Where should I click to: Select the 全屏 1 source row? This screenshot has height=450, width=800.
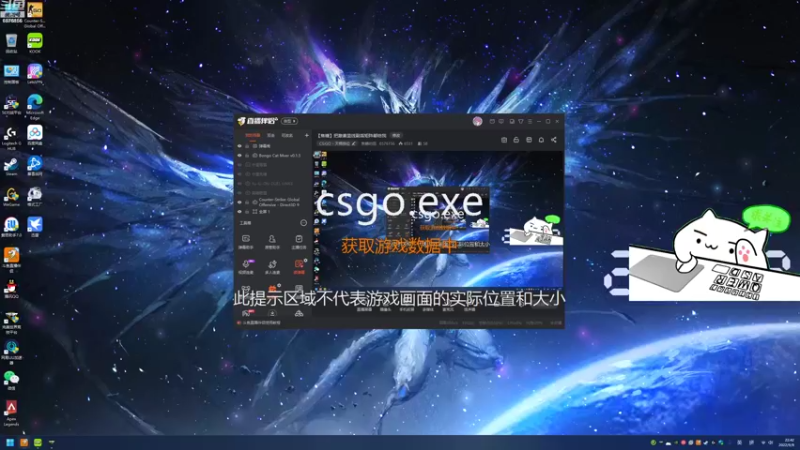(273, 211)
